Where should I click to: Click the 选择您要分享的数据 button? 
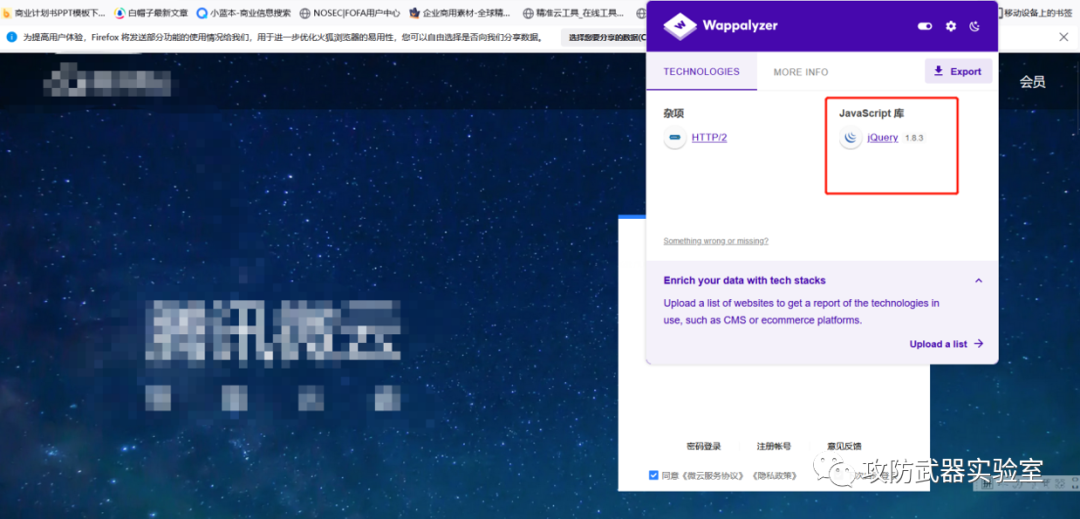[604, 37]
